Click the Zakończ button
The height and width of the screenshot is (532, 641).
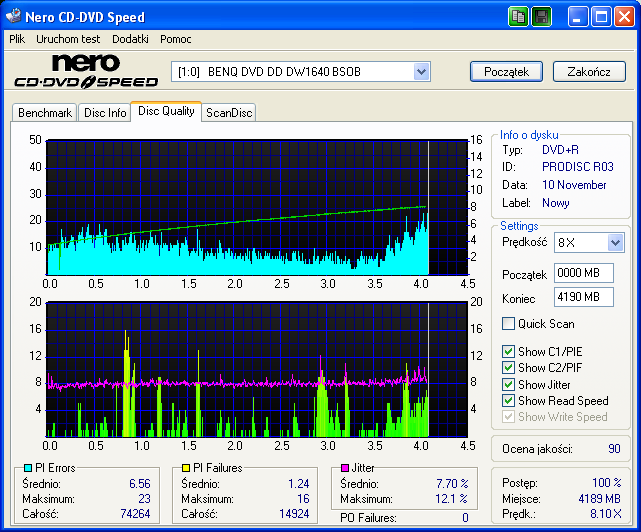pos(589,72)
